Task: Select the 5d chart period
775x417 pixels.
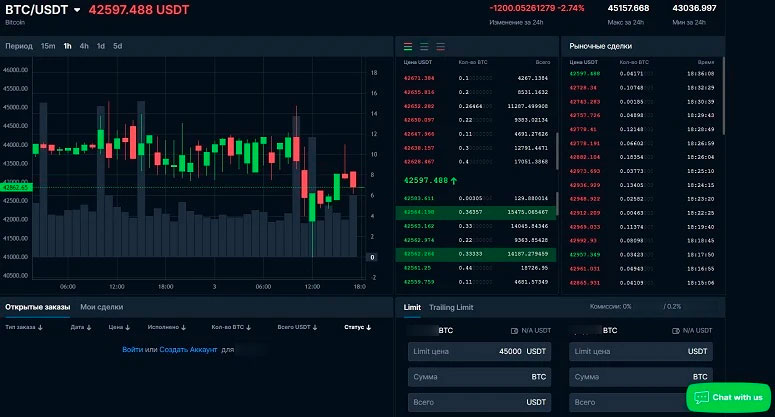Action: (117, 46)
